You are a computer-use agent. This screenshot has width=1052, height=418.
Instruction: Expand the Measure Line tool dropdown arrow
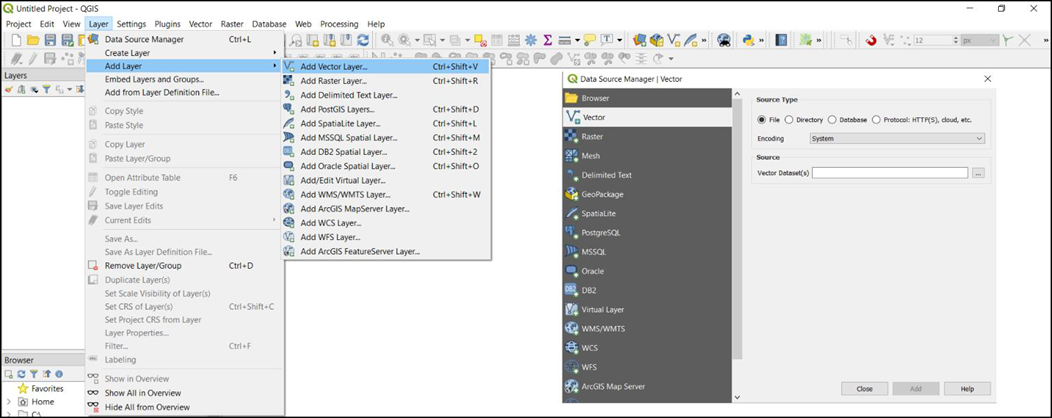[x=578, y=40]
